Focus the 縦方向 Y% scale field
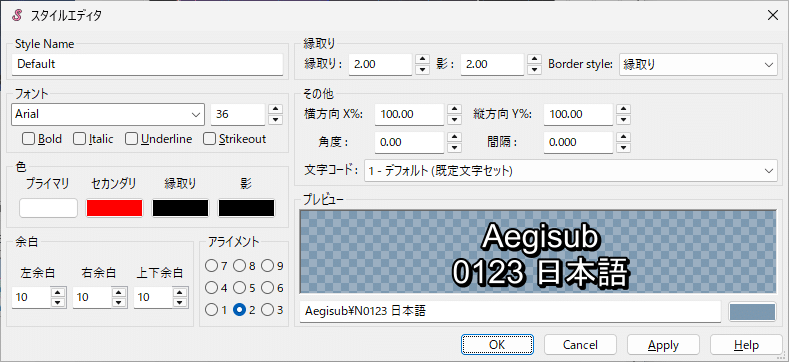The image size is (789, 362). 579,115
